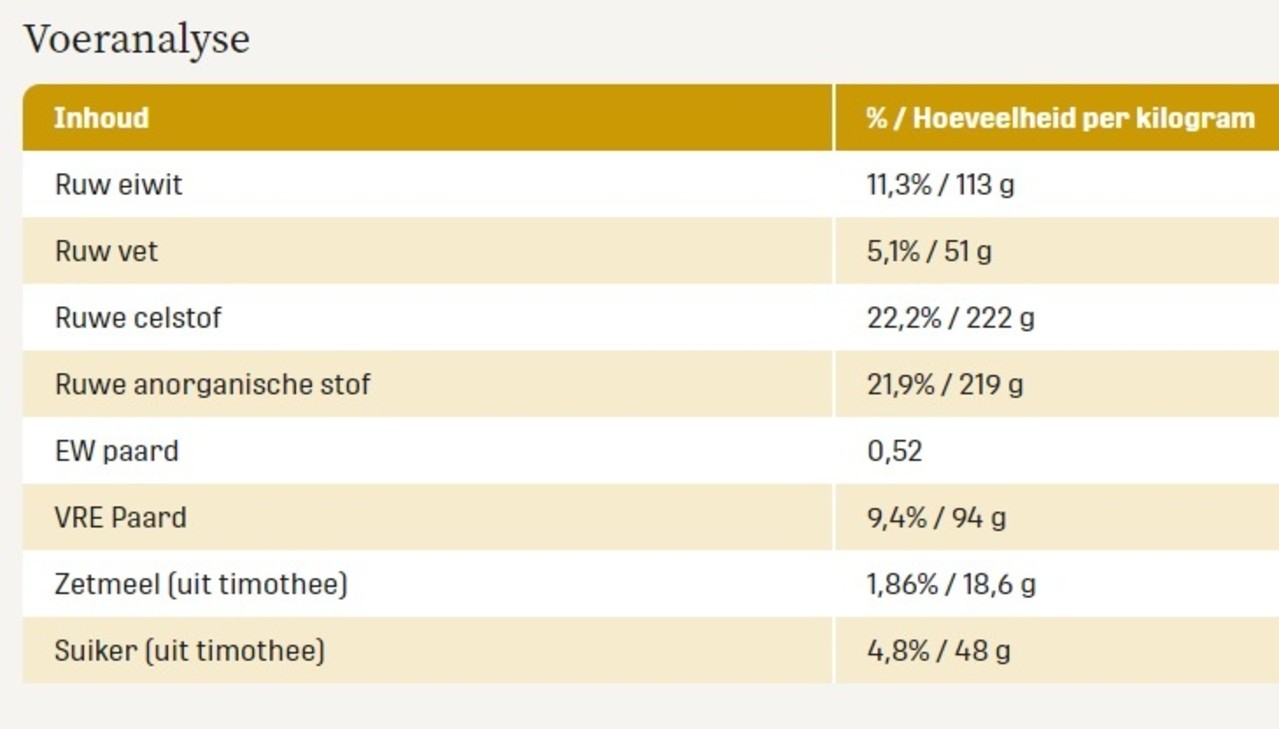Click the 11,3% / 113 g value
The width and height of the screenshot is (1279, 729).
[940, 185]
